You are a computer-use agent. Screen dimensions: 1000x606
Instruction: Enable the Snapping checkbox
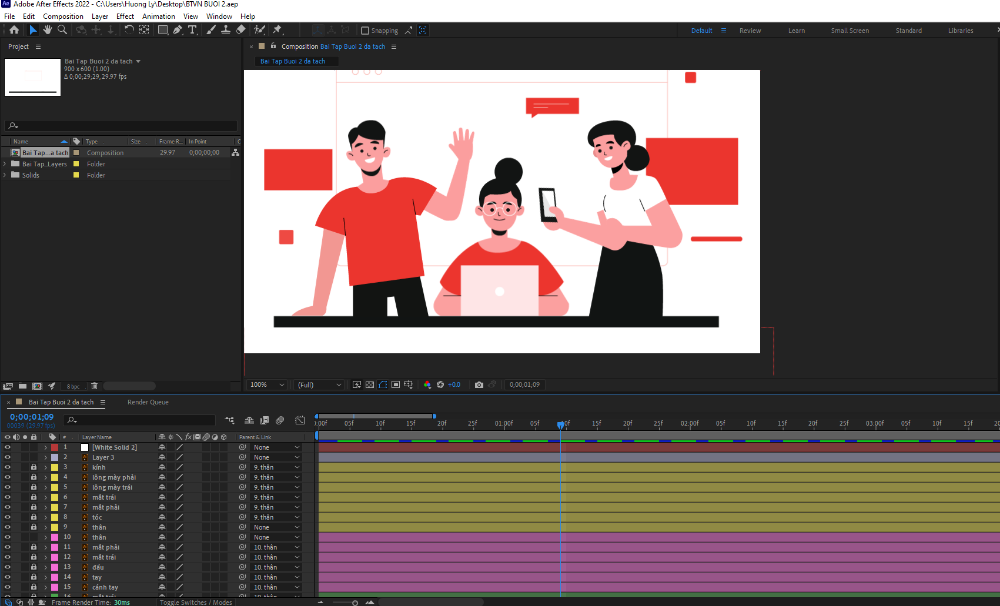365,31
